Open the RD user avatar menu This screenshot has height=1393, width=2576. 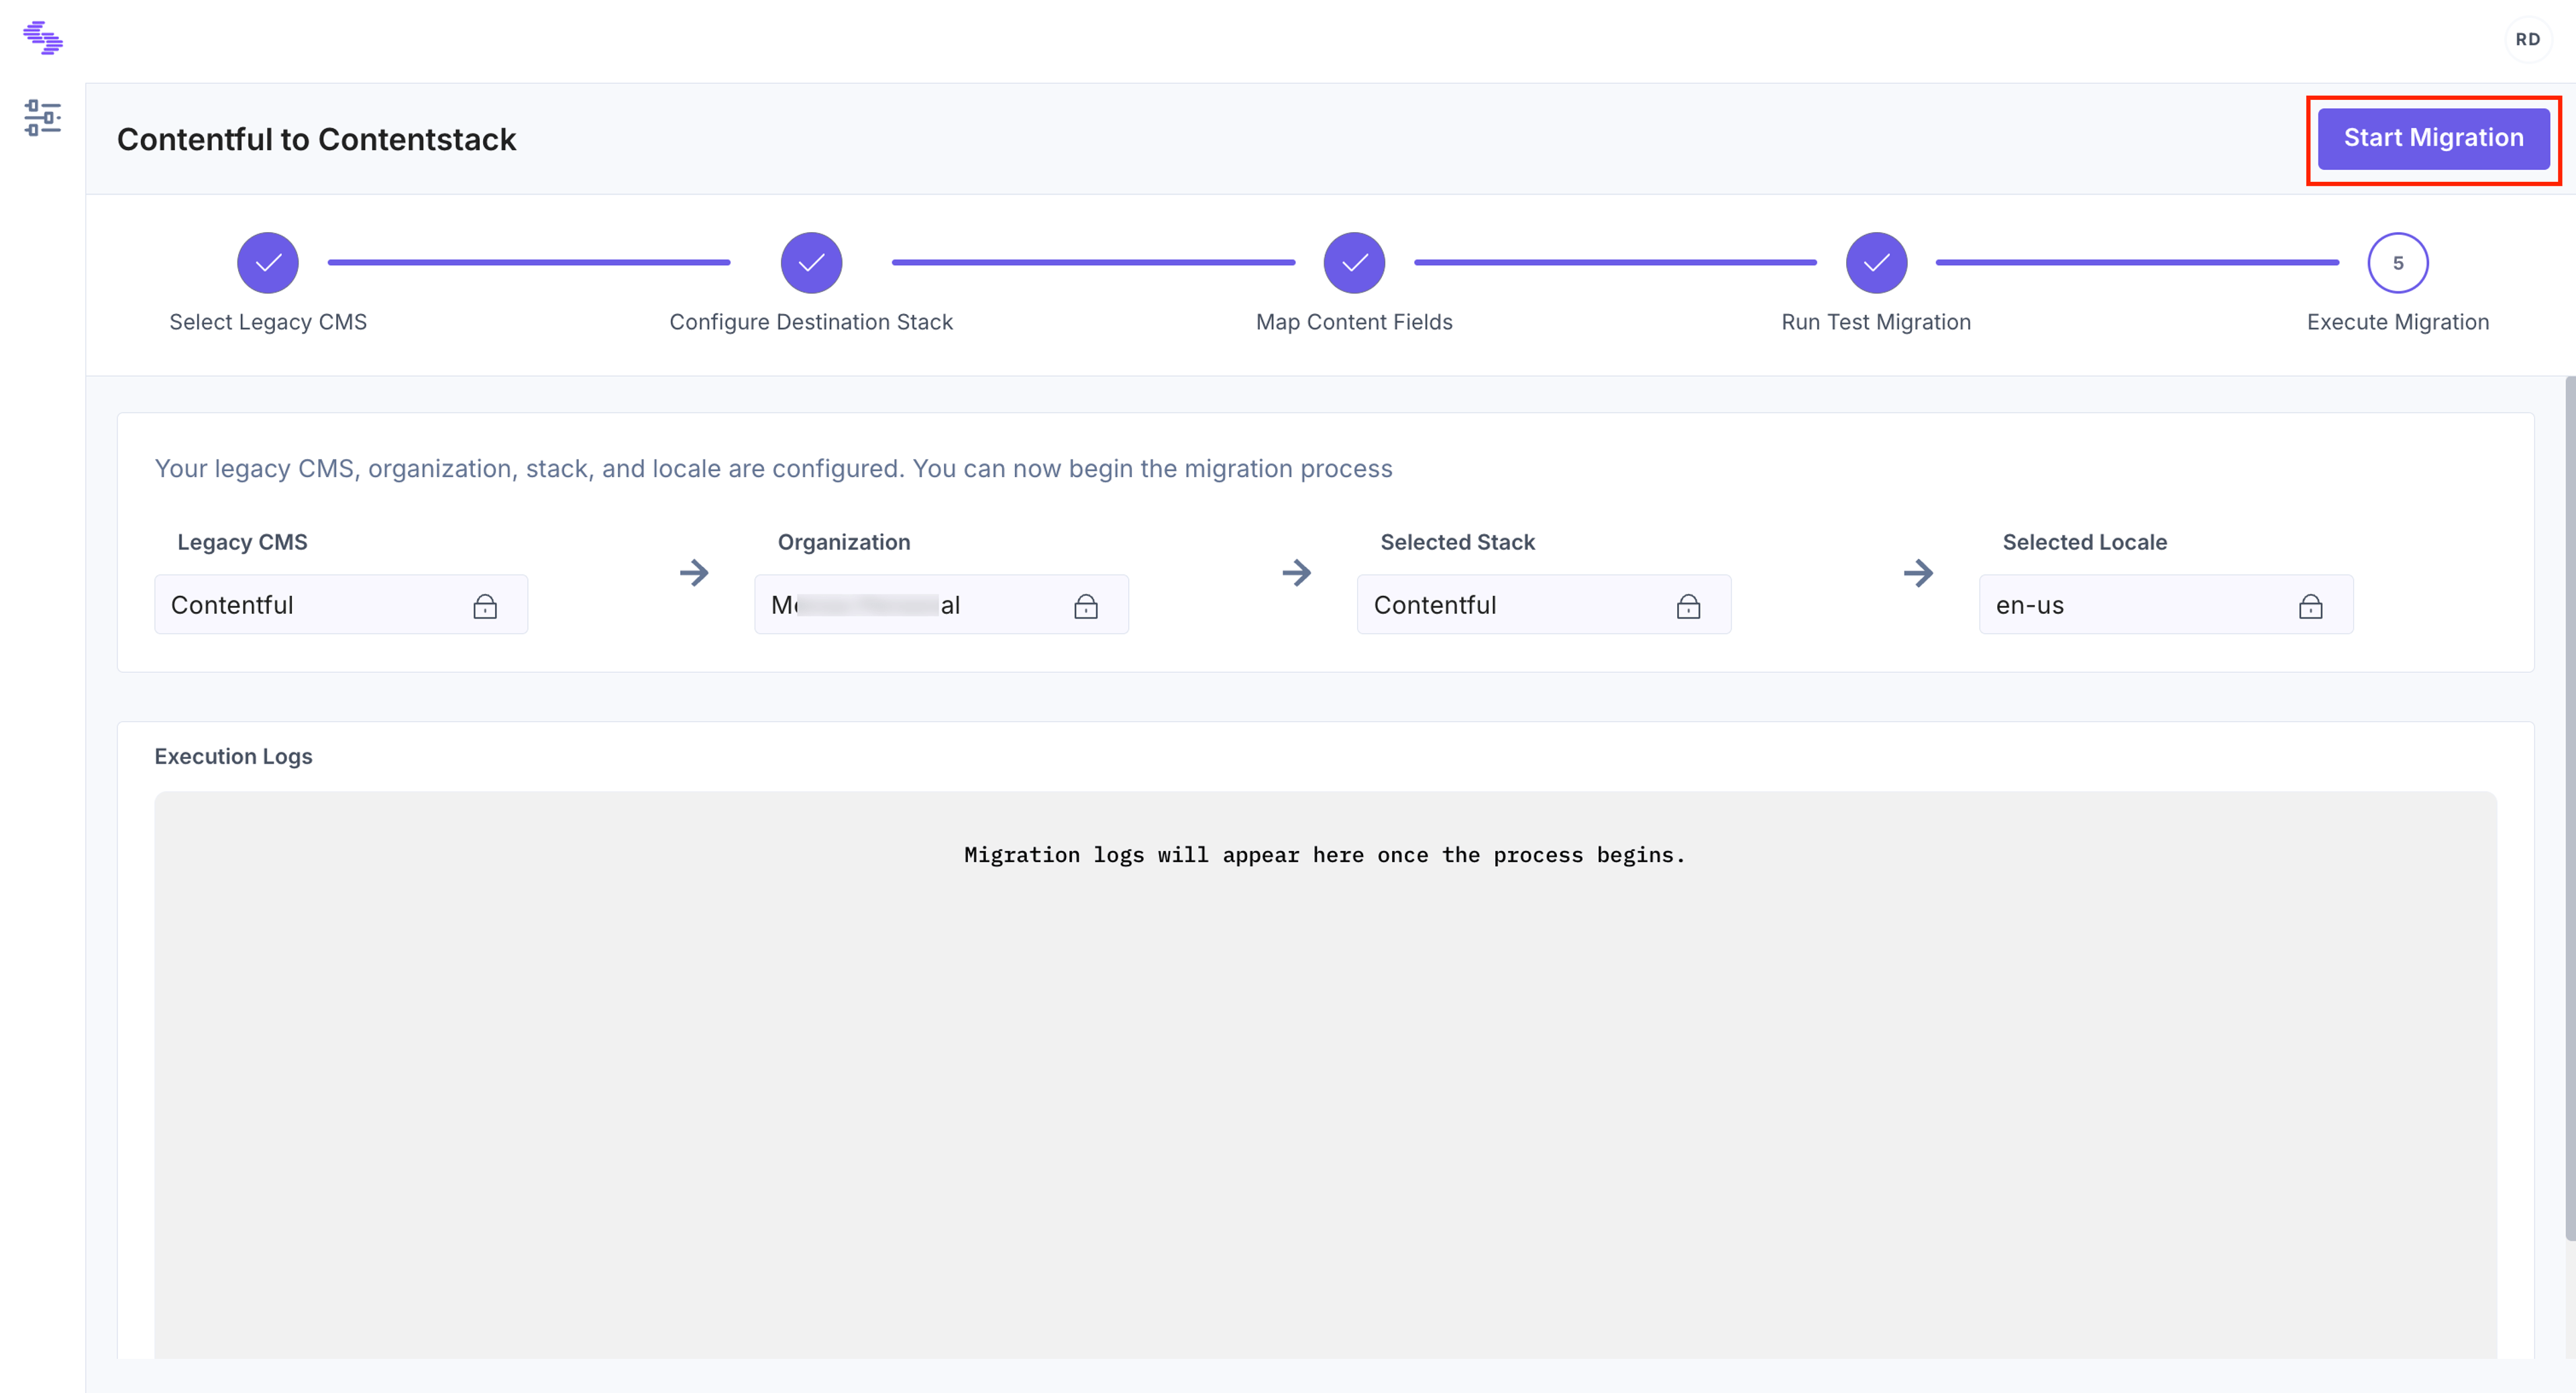(x=2527, y=40)
